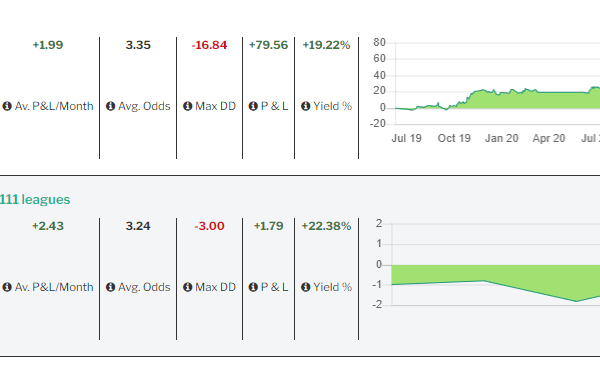The image size is (600, 368).
Task: Click Jan 20 label on top chart
Action: pyautogui.click(x=502, y=138)
